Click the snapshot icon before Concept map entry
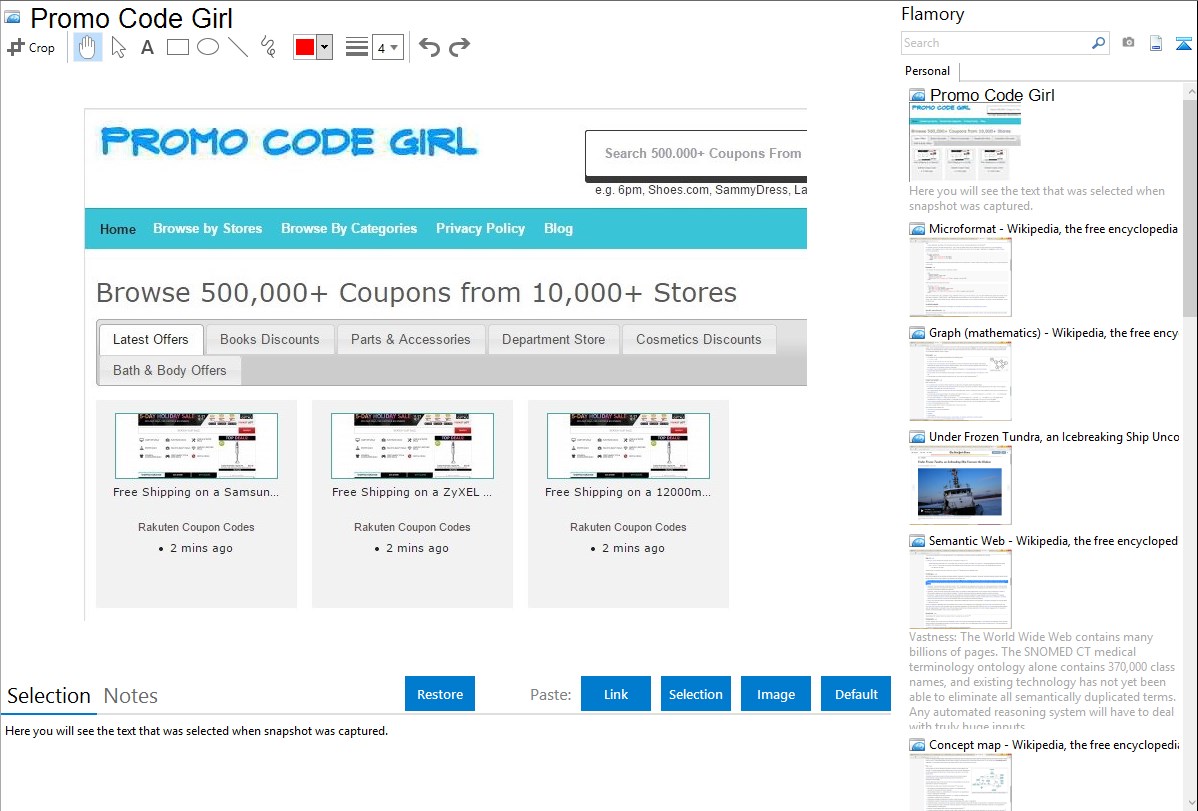This screenshot has height=811, width=1198. pos(917,745)
